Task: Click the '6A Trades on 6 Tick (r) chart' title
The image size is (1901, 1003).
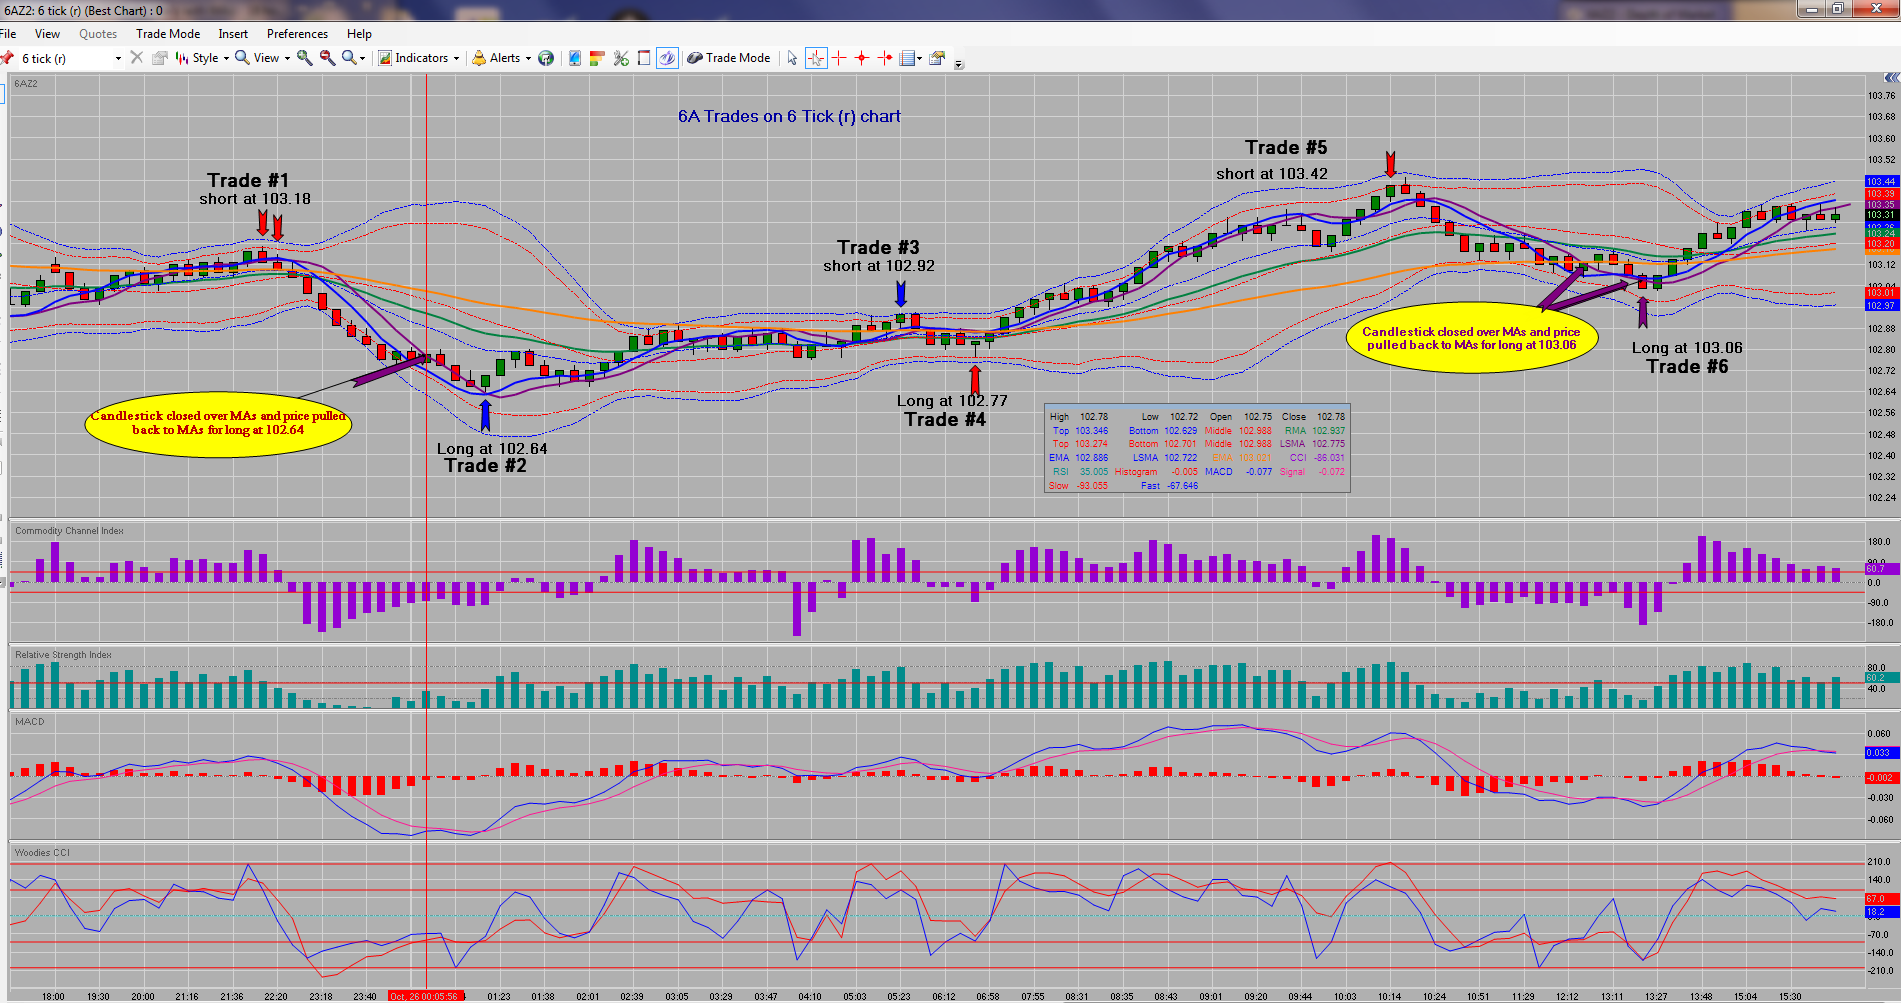Action: click(x=789, y=116)
